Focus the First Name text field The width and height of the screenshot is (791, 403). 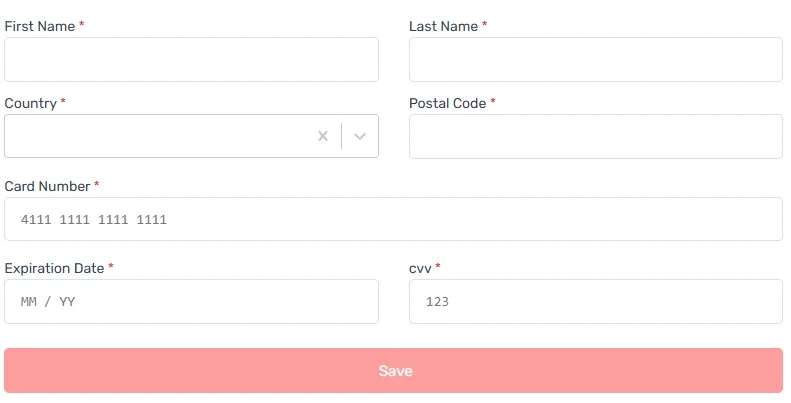[x=191, y=60]
